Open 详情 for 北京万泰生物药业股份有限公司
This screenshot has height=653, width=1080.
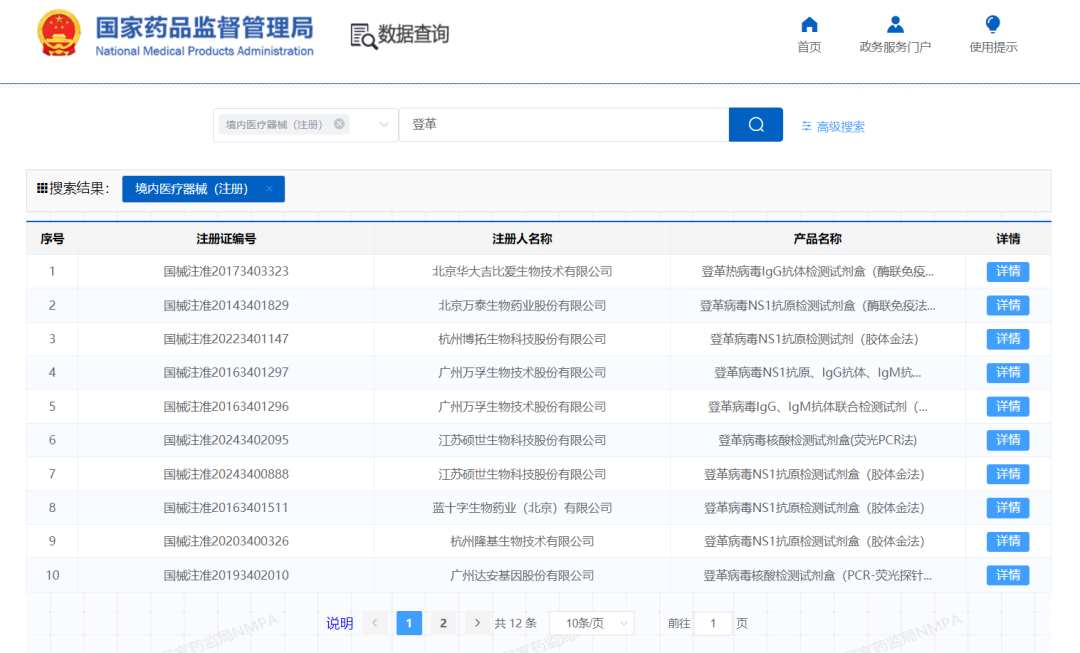[1008, 305]
